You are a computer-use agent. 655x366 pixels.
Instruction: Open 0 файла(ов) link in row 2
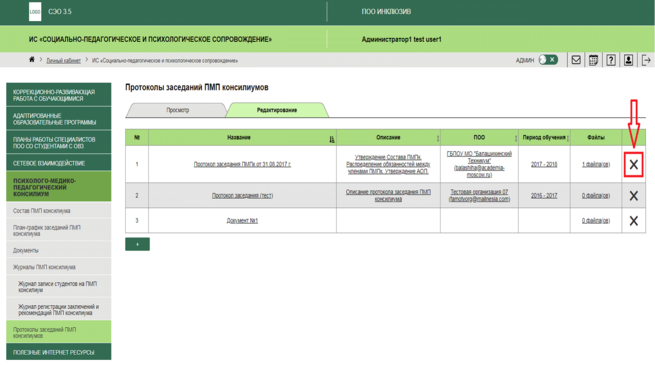(596, 196)
